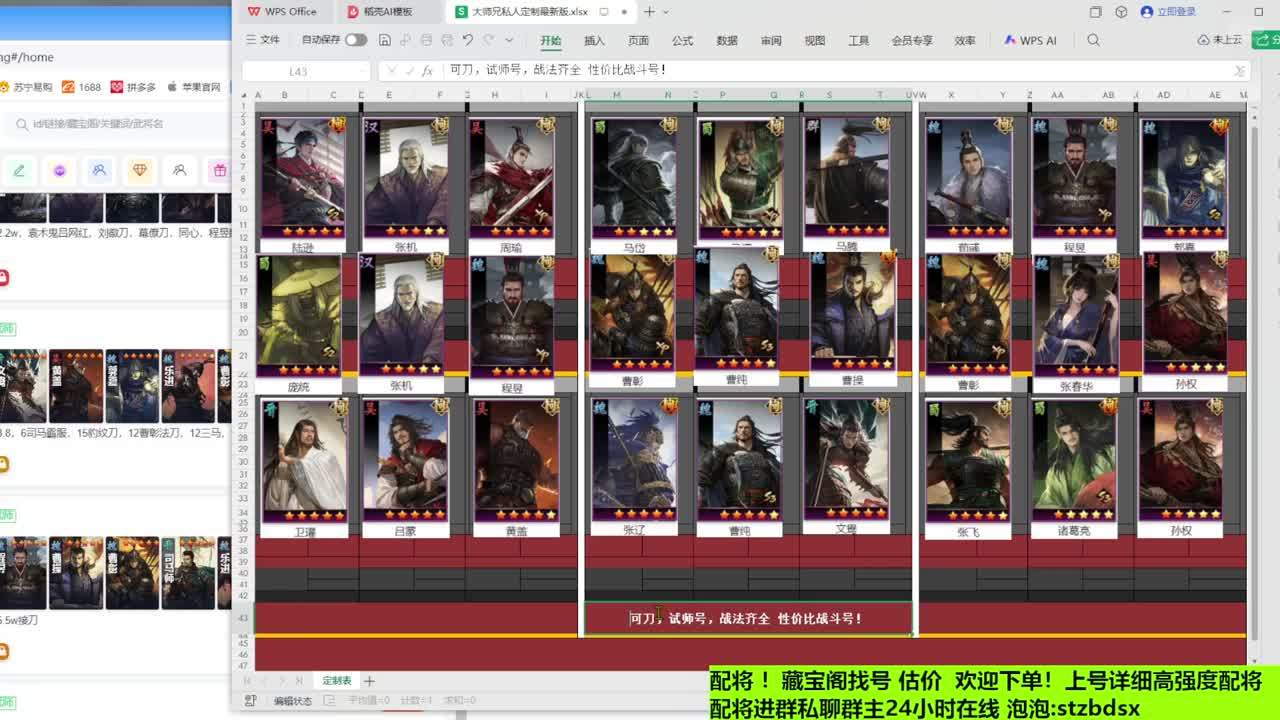
Task: Click the 庞统 general card image
Action: (299, 315)
